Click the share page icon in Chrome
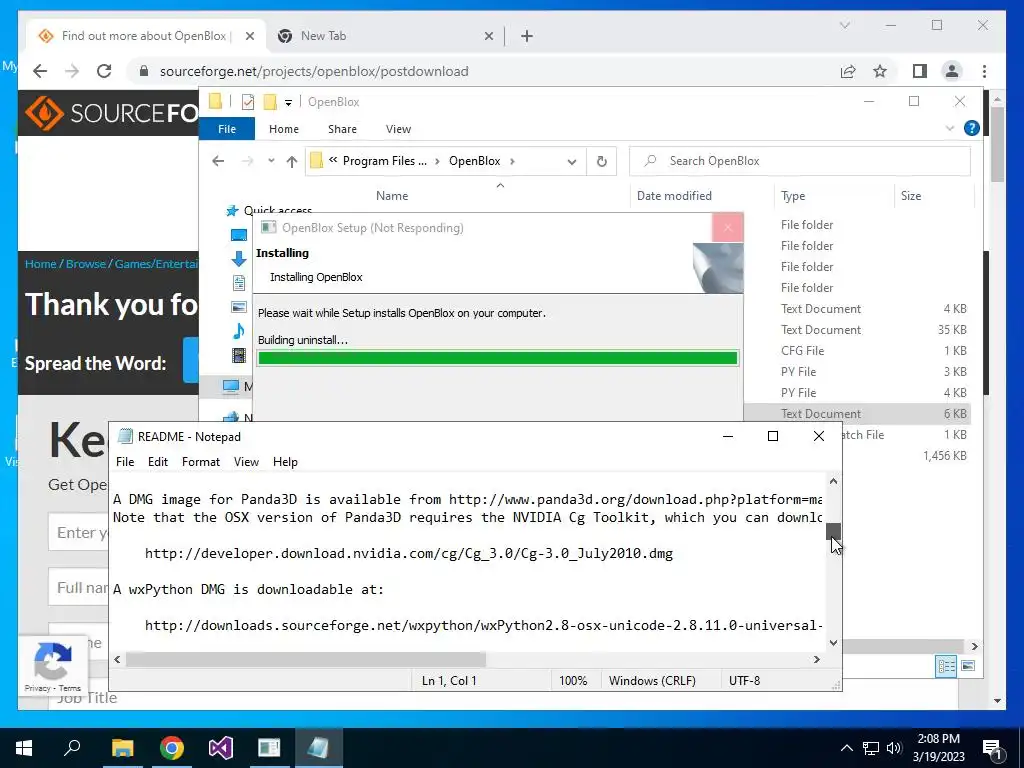 tap(848, 71)
